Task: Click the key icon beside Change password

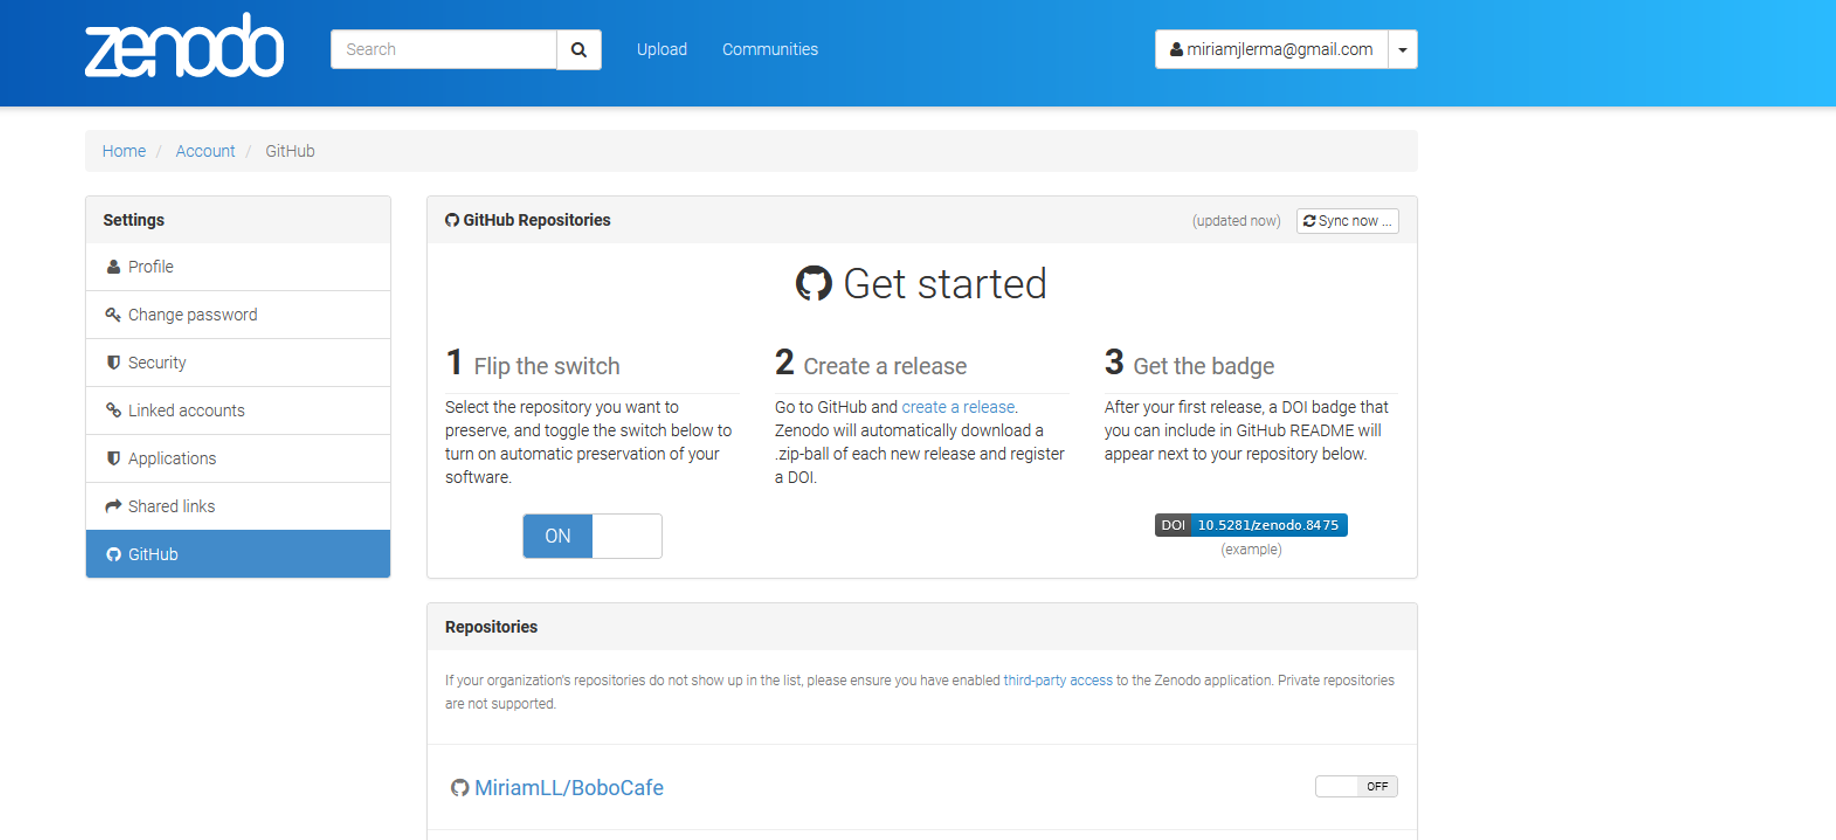Action: (x=113, y=315)
